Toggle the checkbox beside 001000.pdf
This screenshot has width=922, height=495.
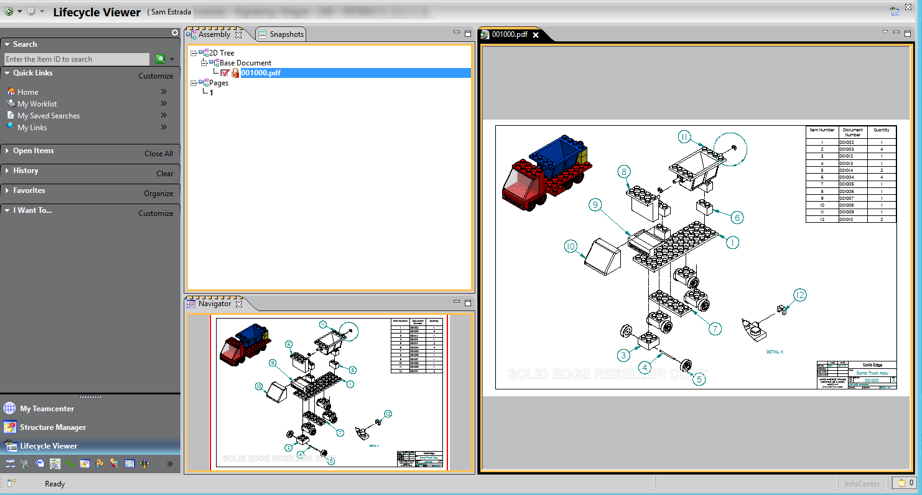click(225, 73)
